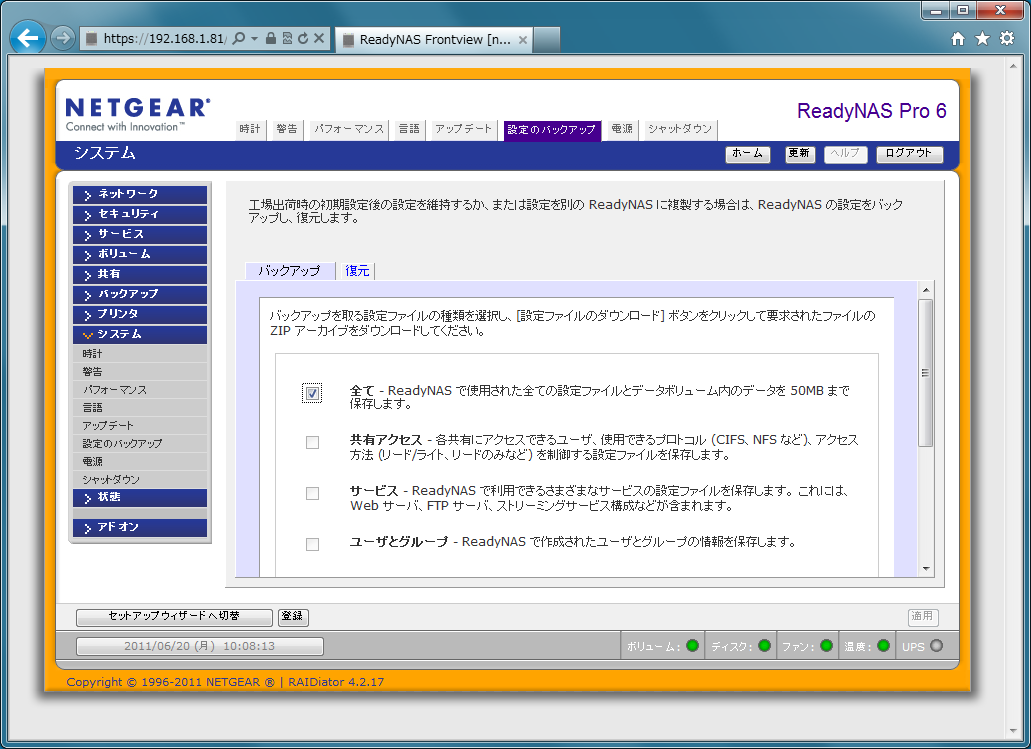Click セットアップウィザードへ切替 button

174,617
